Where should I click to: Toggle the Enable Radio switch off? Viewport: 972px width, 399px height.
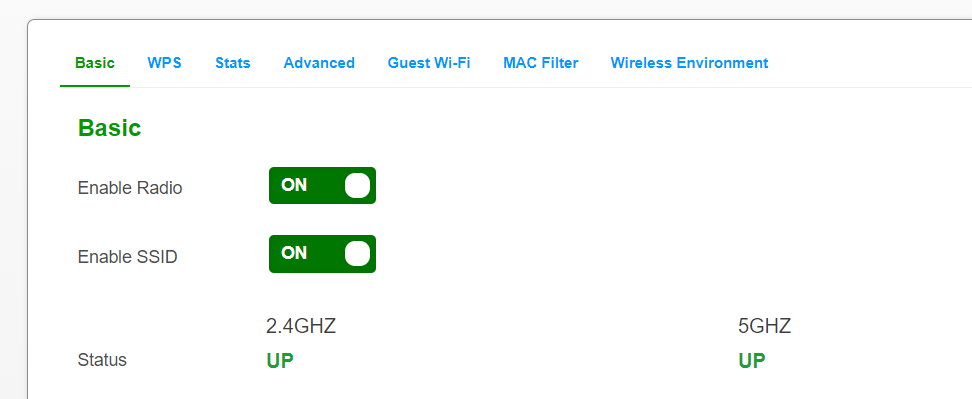pyautogui.click(x=322, y=185)
